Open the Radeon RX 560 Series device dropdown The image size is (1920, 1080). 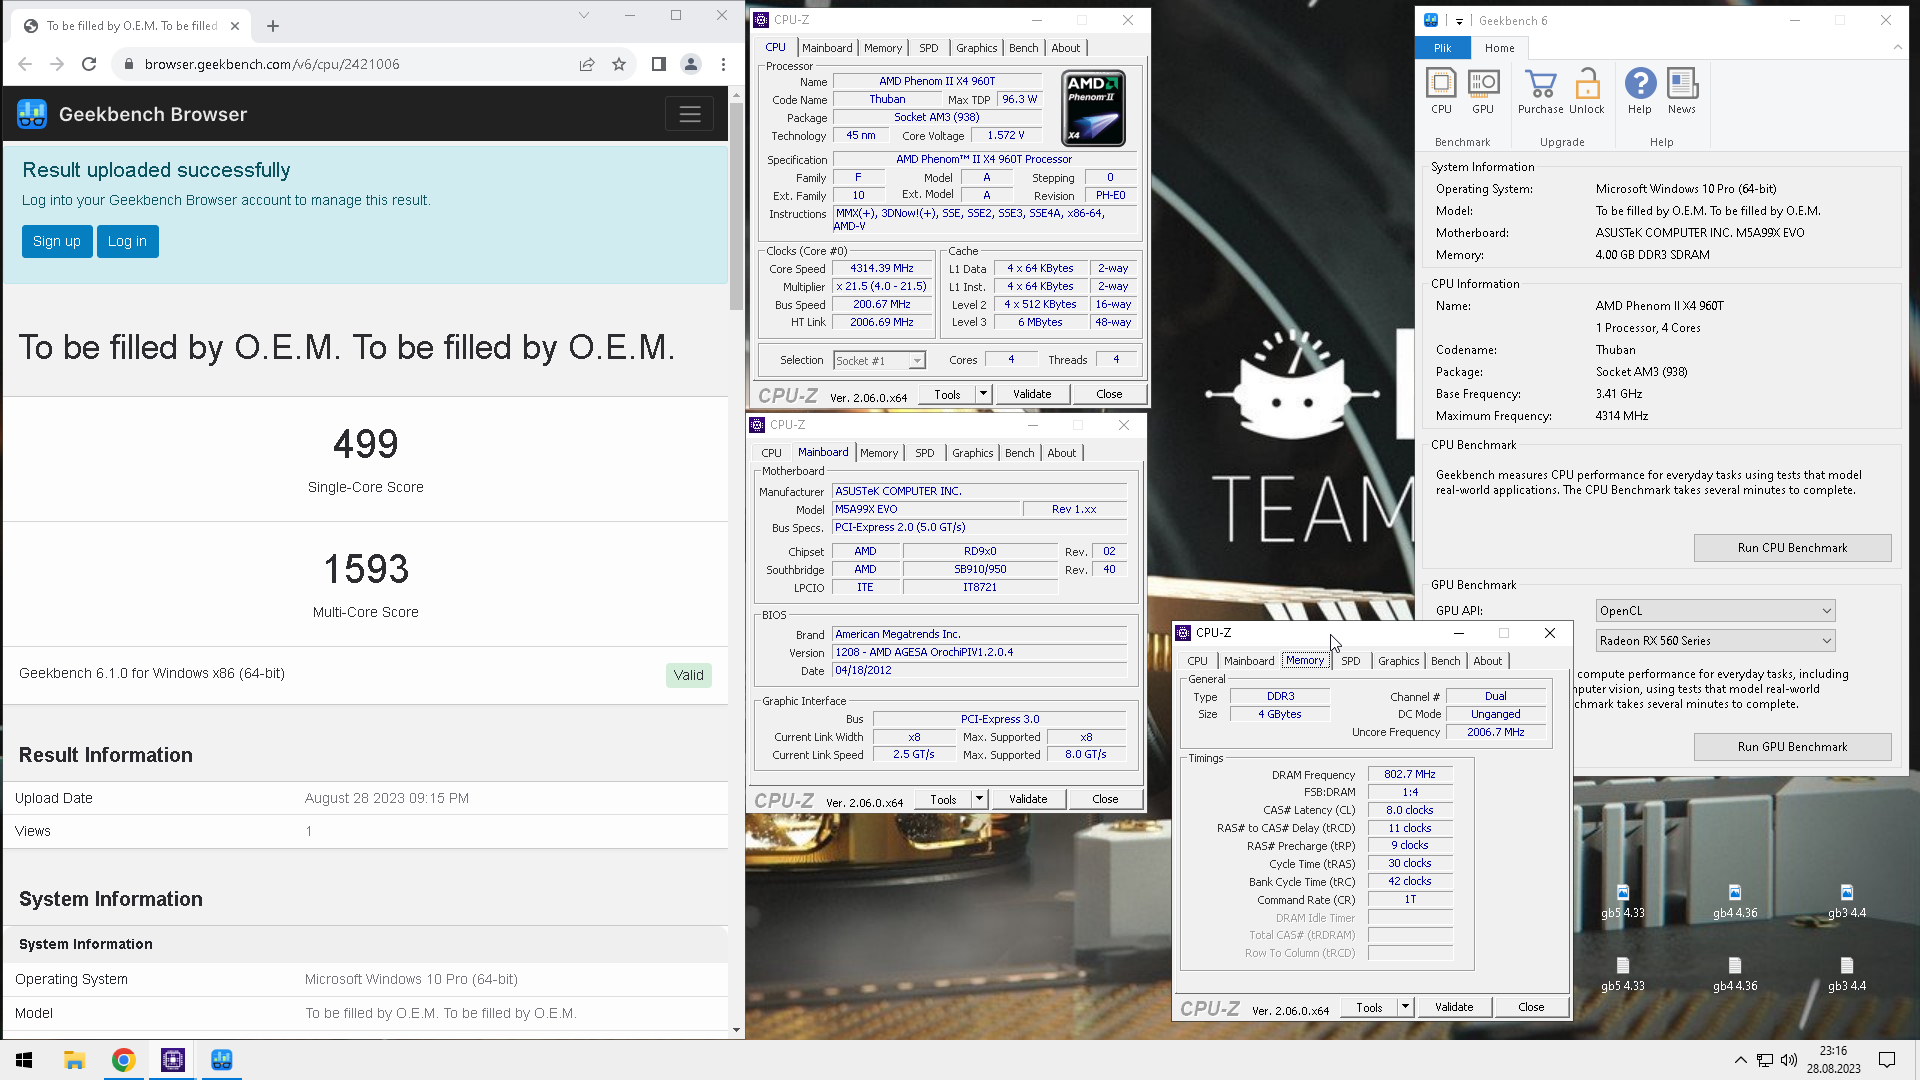tap(1715, 641)
